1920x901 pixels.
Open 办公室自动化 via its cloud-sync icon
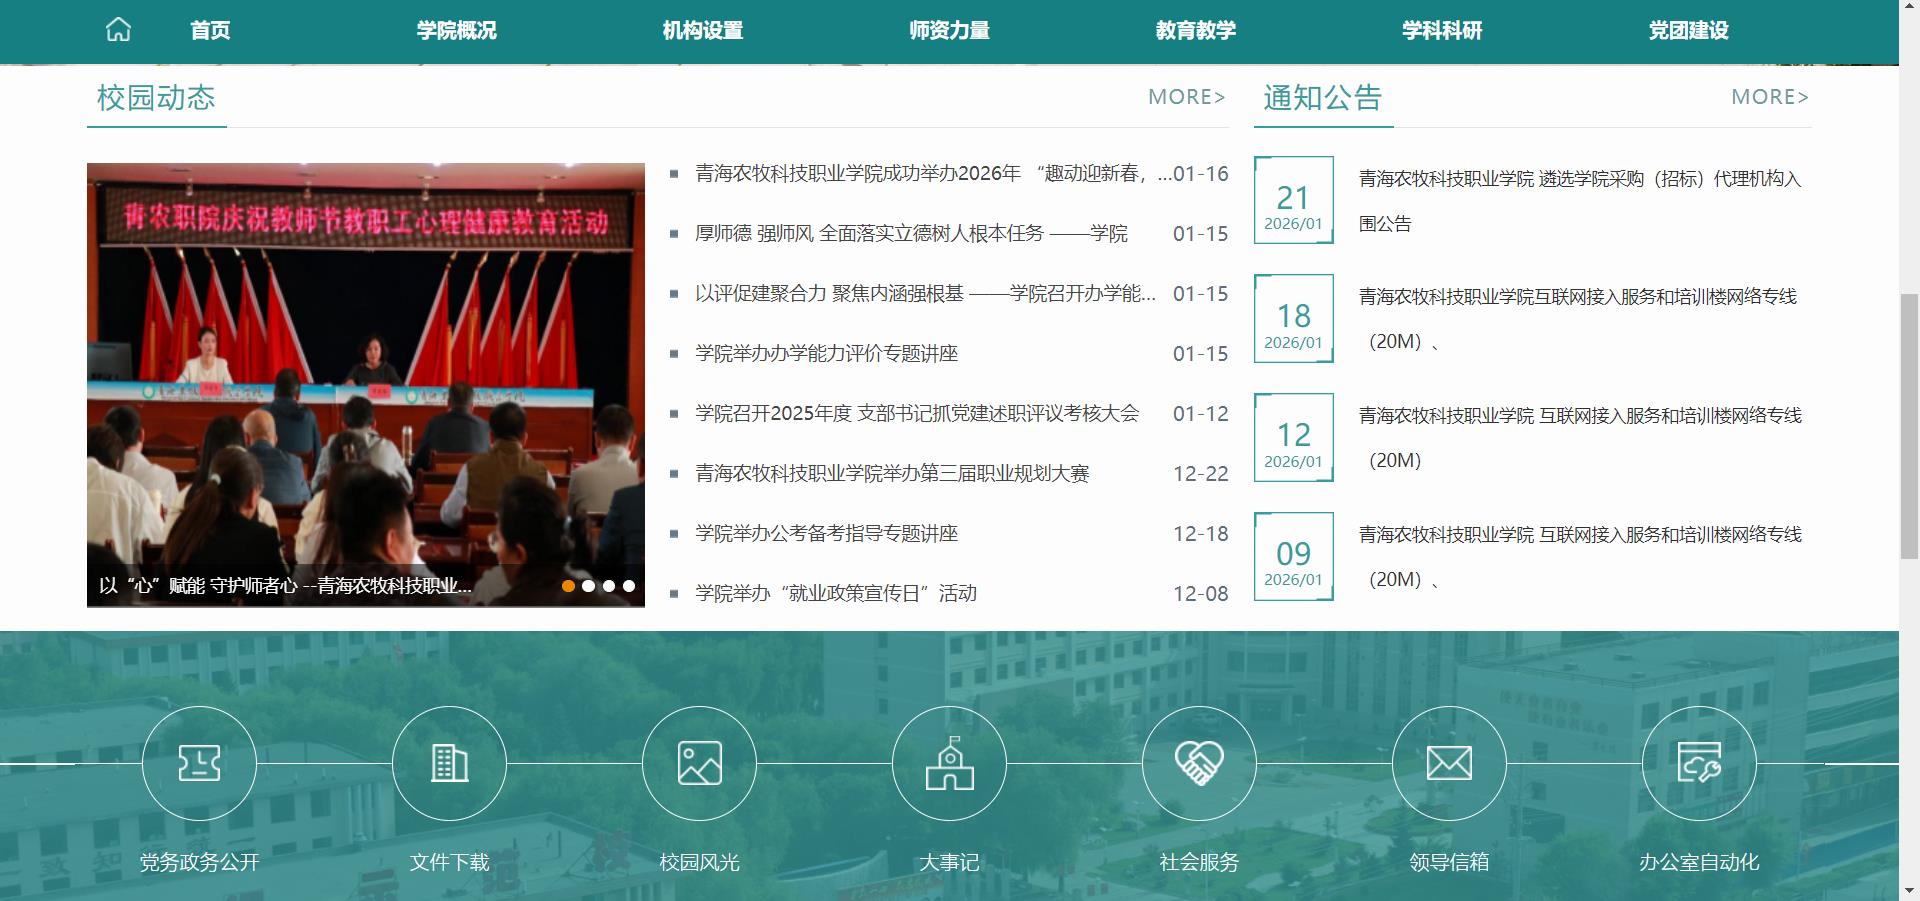(x=1699, y=763)
